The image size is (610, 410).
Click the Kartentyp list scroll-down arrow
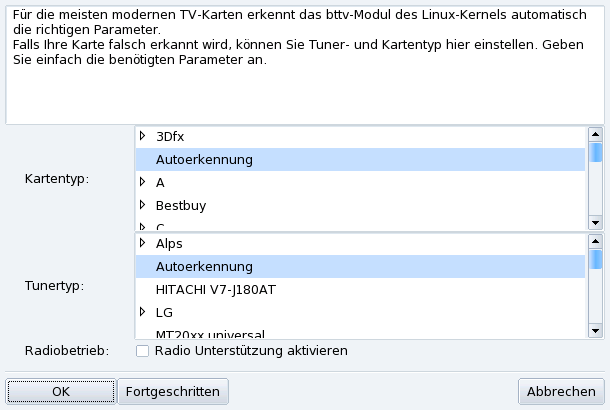point(596,222)
